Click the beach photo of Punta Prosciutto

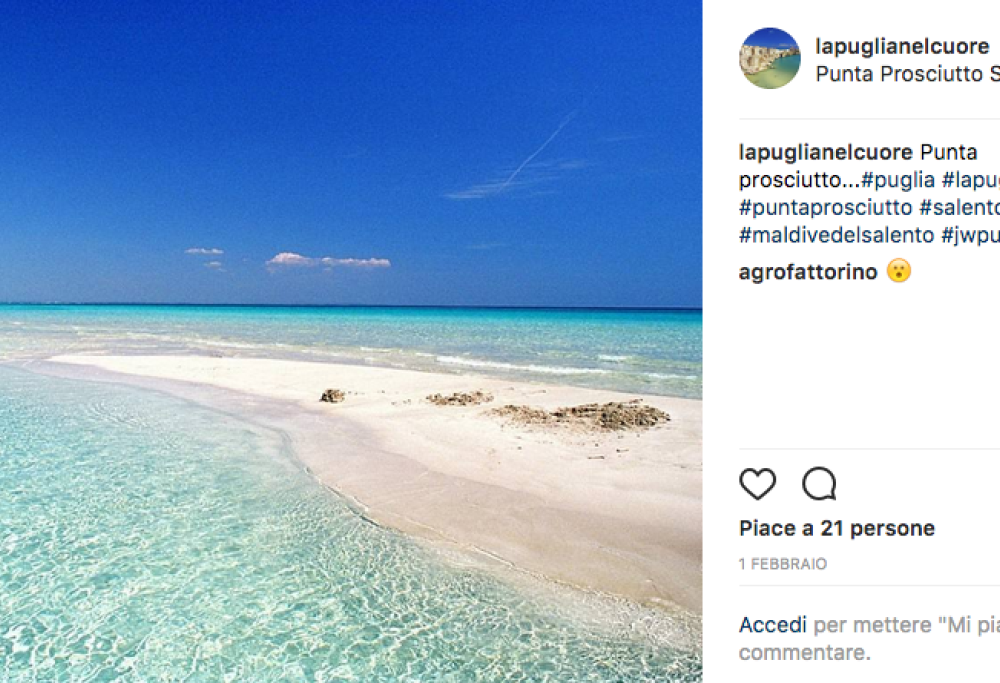point(360,340)
